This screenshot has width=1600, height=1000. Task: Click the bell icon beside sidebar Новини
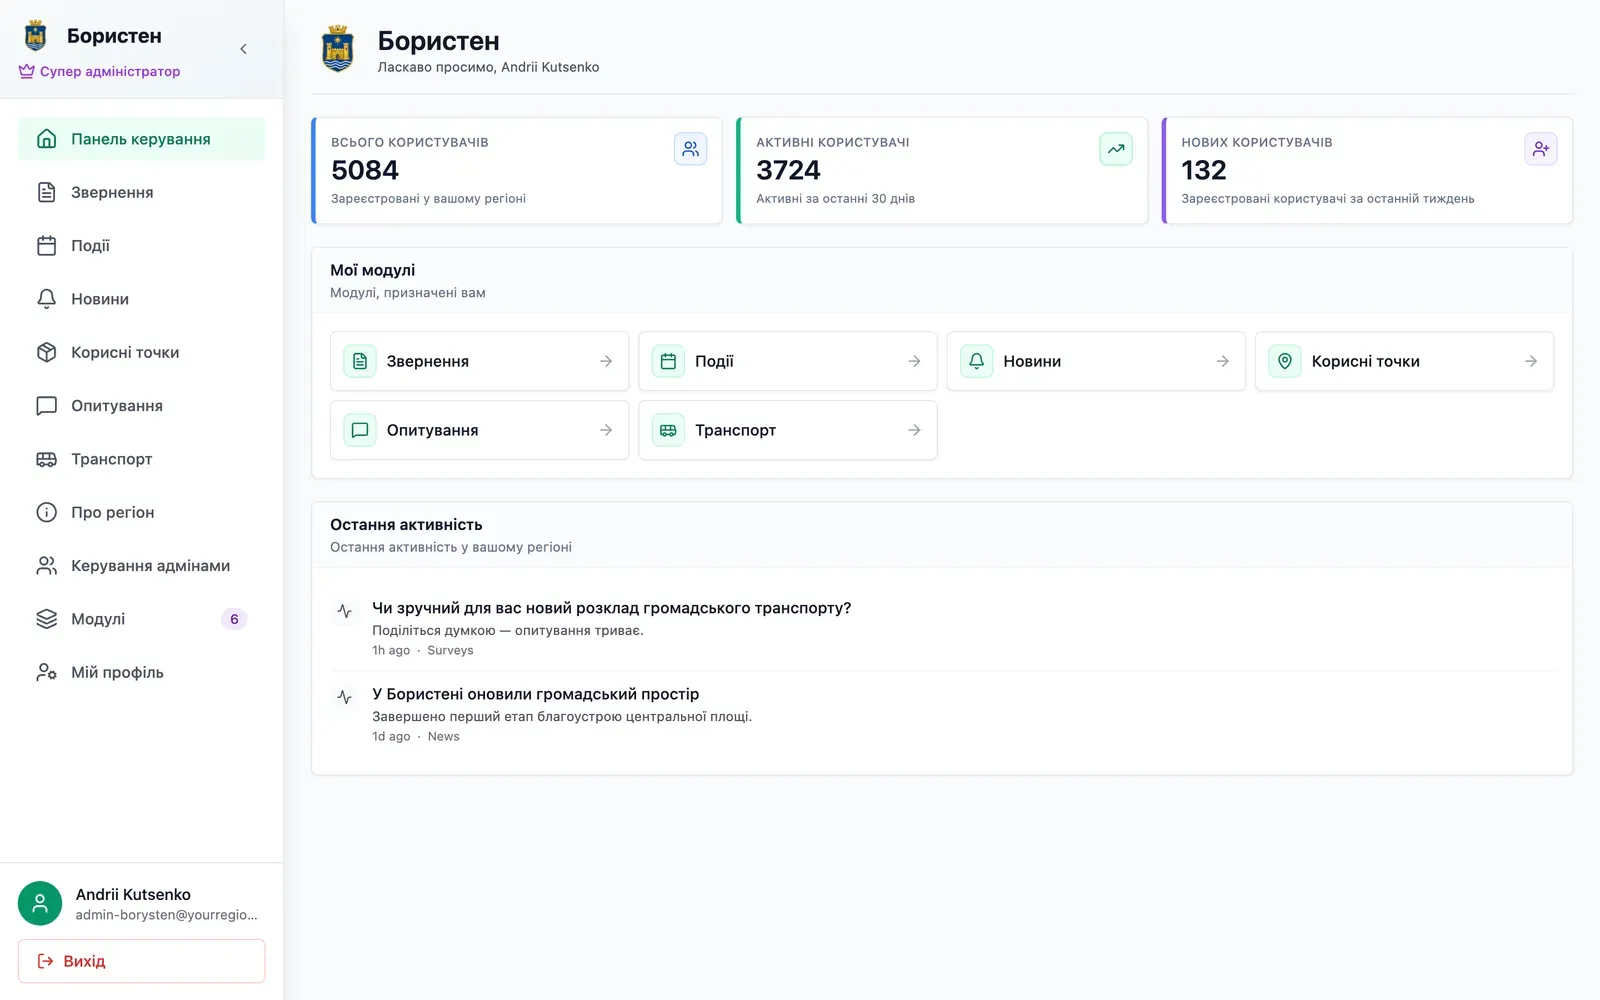(47, 299)
